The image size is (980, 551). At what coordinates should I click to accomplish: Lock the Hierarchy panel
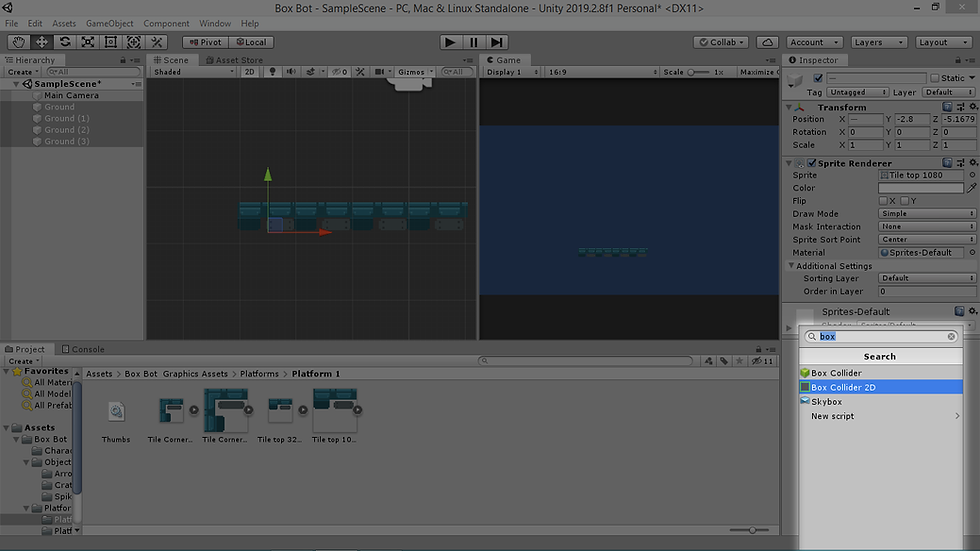click(122, 60)
